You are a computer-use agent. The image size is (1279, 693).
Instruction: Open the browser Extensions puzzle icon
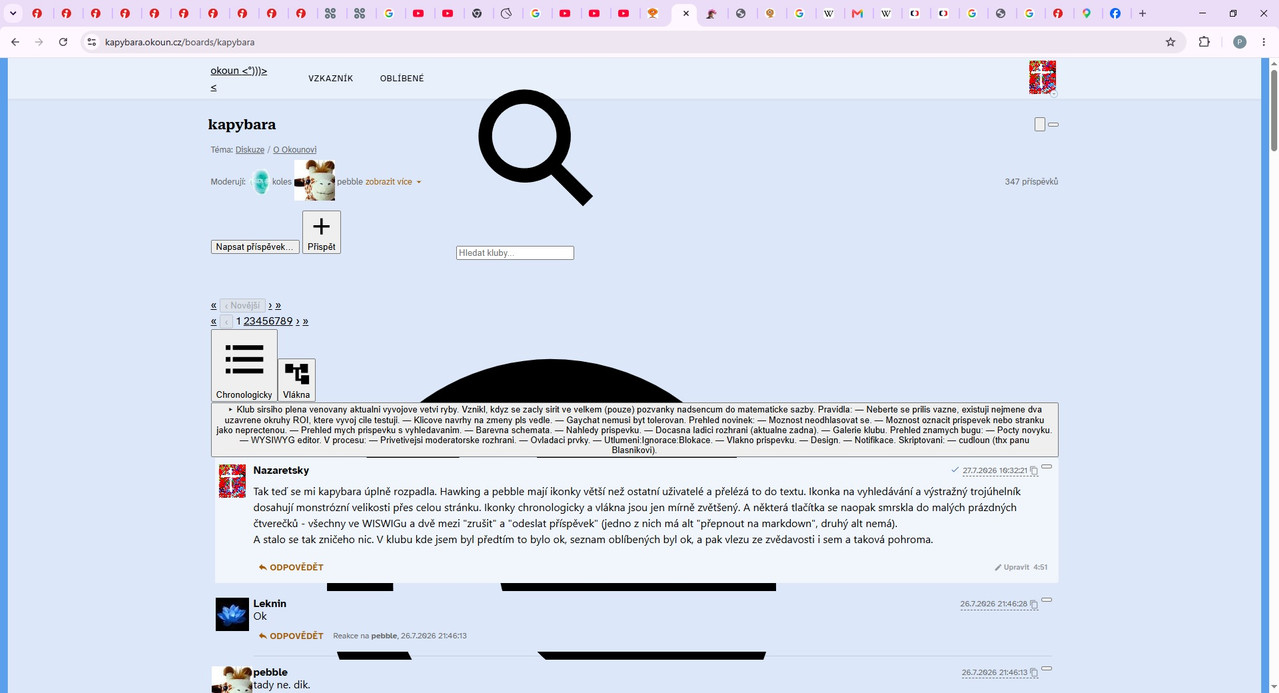(x=1204, y=42)
